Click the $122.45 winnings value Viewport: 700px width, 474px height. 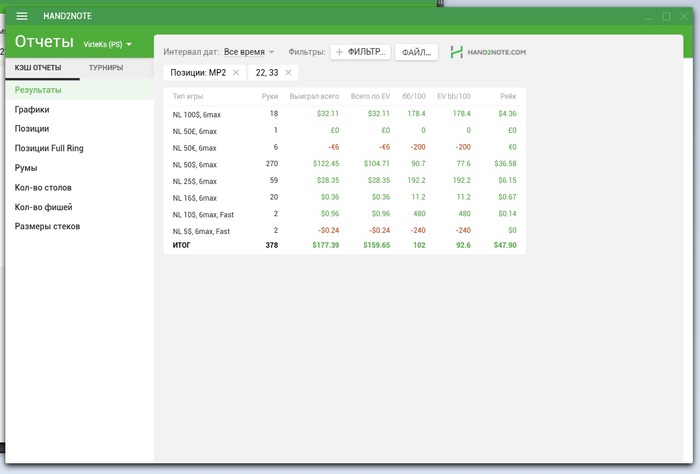coord(326,163)
